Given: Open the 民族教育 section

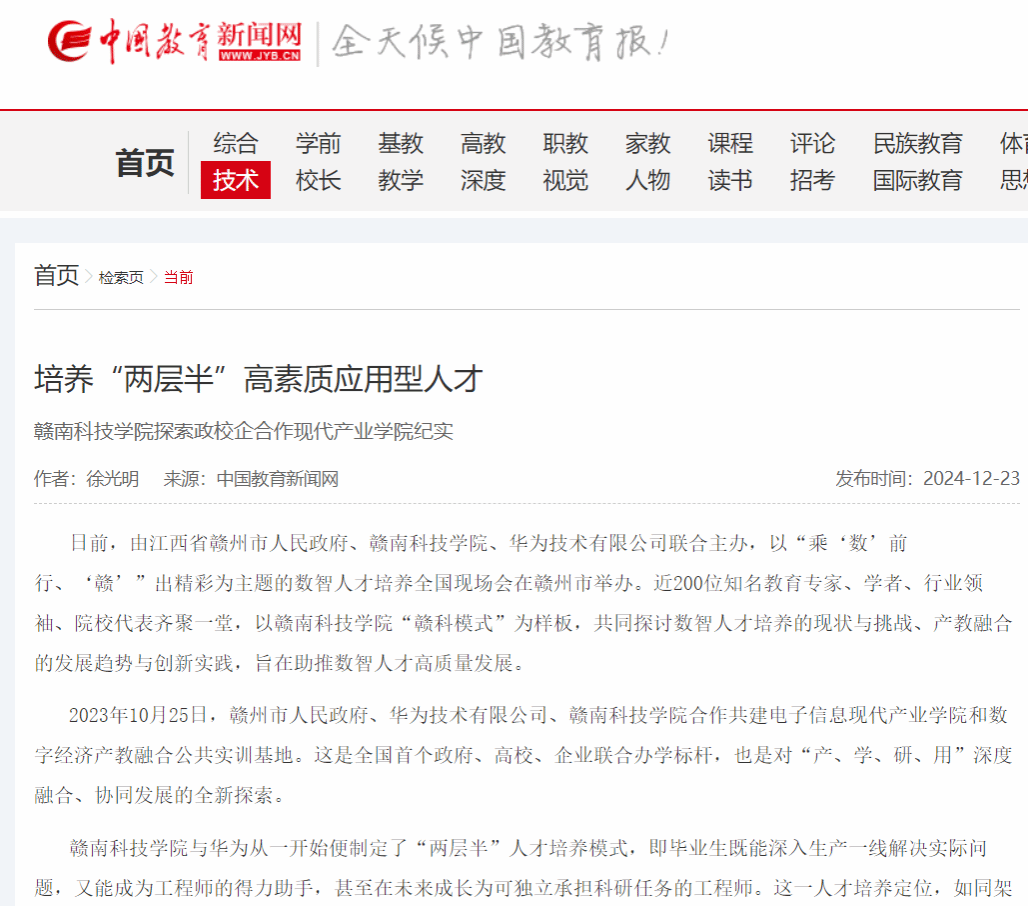Looking at the screenshot, I should pyautogui.click(x=917, y=144).
